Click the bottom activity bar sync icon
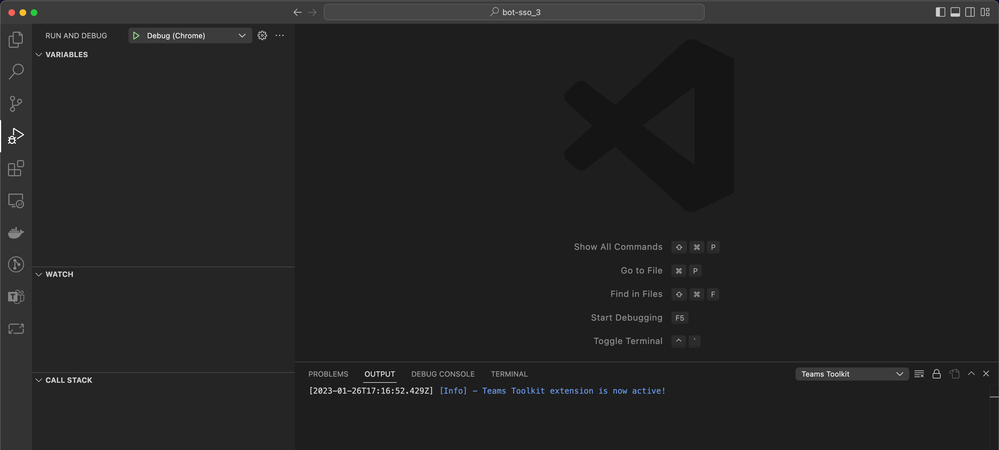 pos(16,328)
